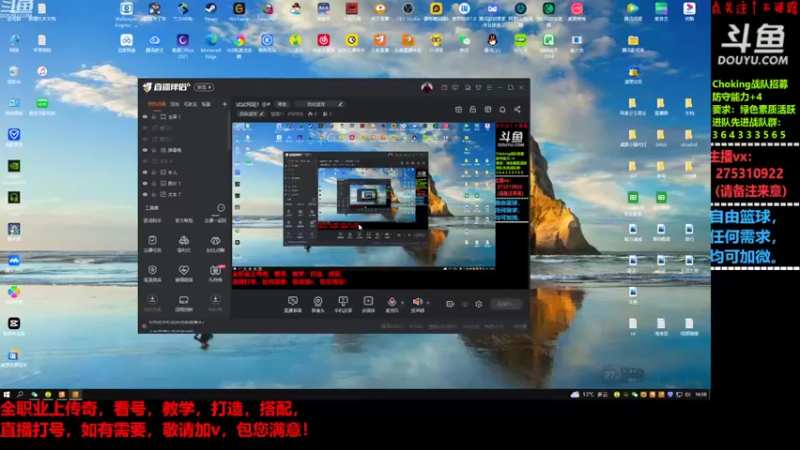
Task: Switch to the fourth scene tab
Action: tap(206, 104)
